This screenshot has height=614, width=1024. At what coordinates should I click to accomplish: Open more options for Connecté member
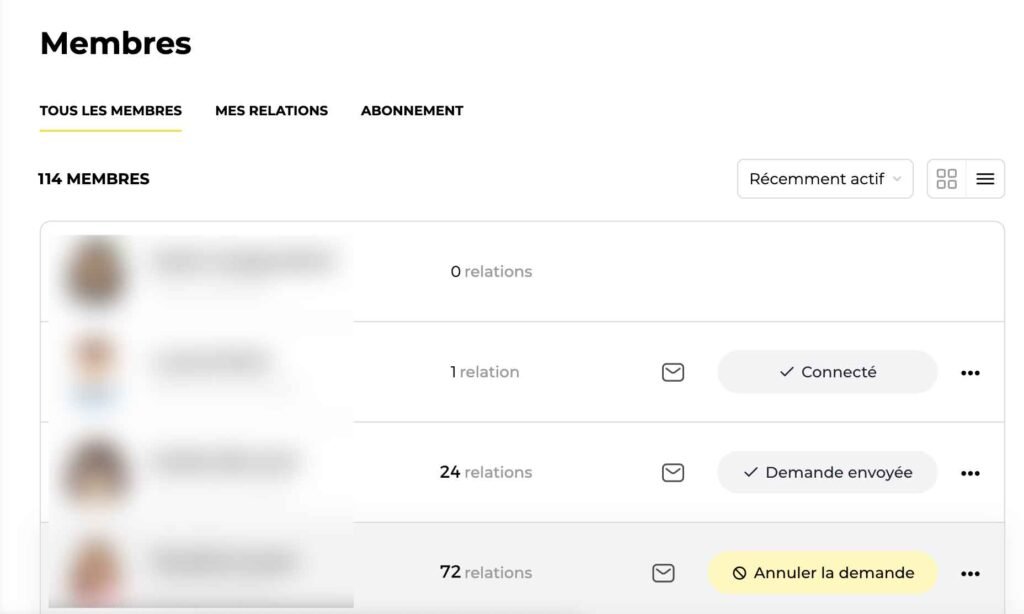pos(970,373)
